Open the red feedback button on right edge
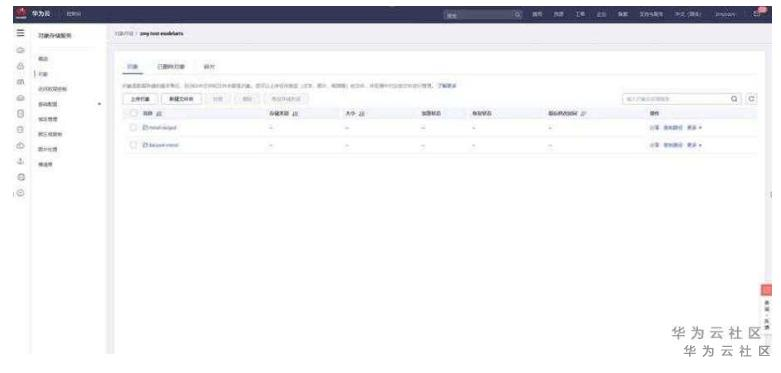 tap(767, 290)
